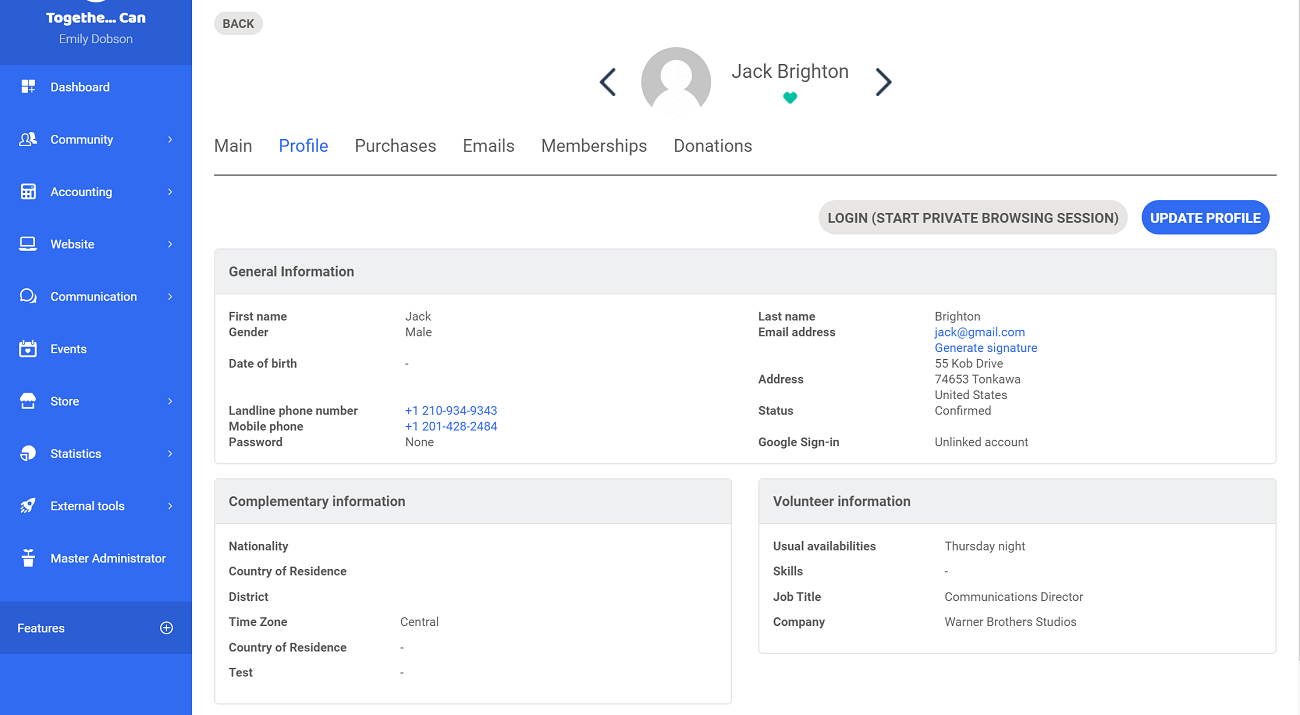Click the green heart icon under name
The width and height of the screenshot is (1300, 715).
[x=790, y=98]
